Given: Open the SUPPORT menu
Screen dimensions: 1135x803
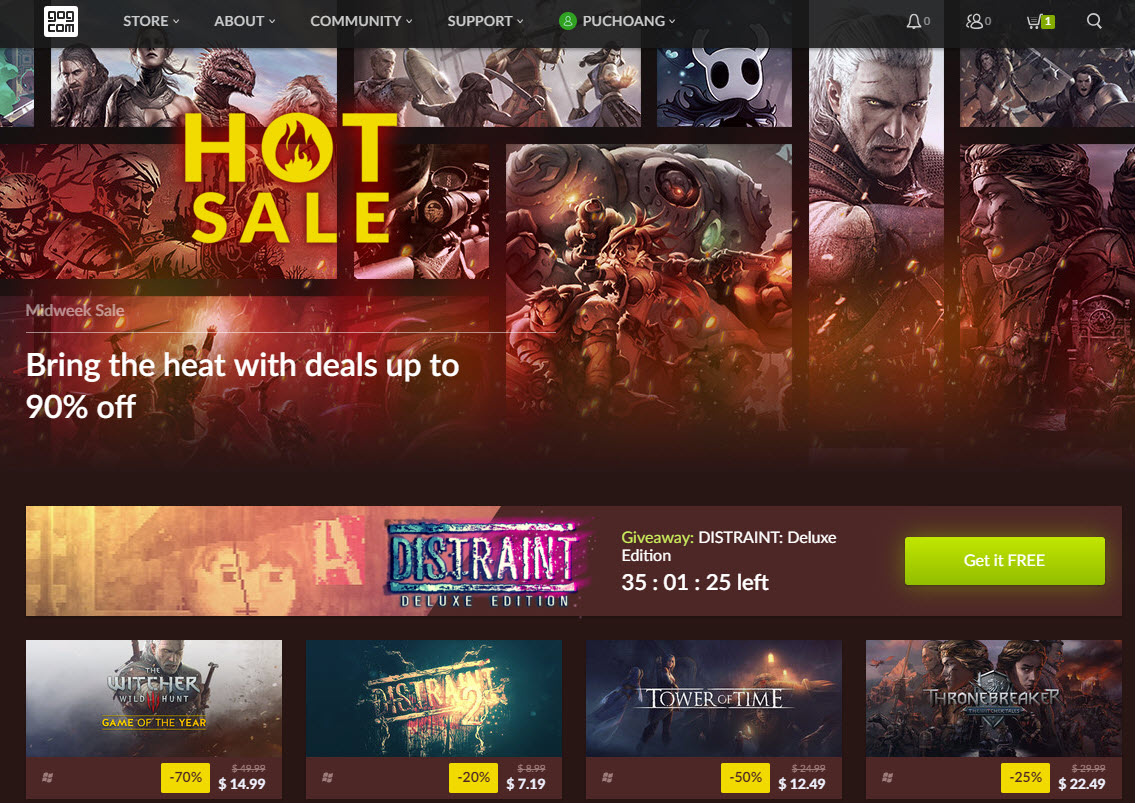Looking at the screenshot, I should 485,21.
